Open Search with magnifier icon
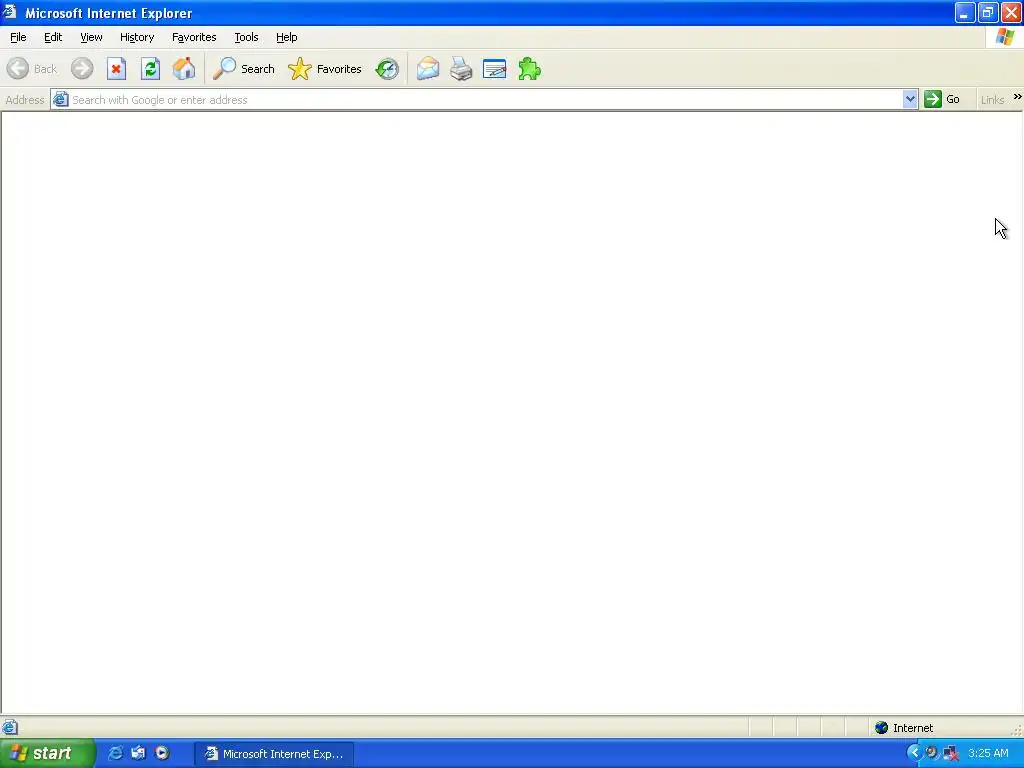The image size is (1024, 768). point(244,69)
